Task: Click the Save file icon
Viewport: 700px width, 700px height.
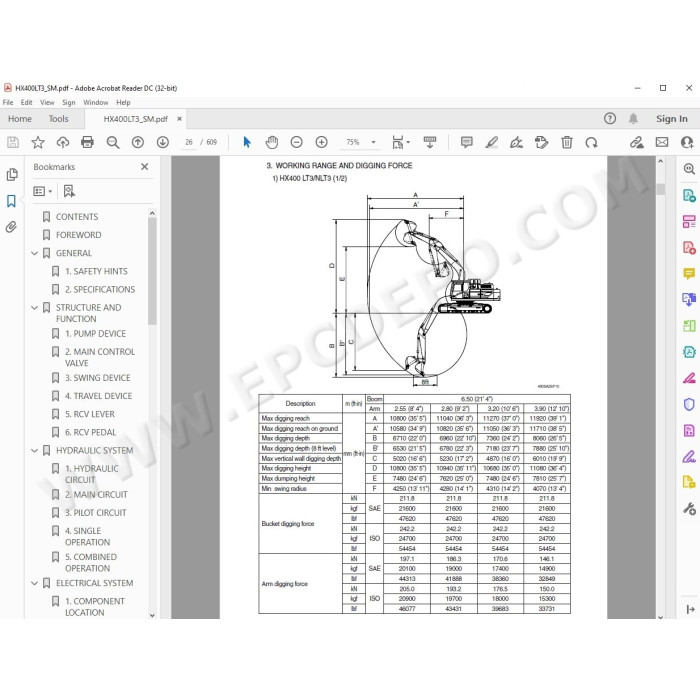Action: click(x=13, y=142)
